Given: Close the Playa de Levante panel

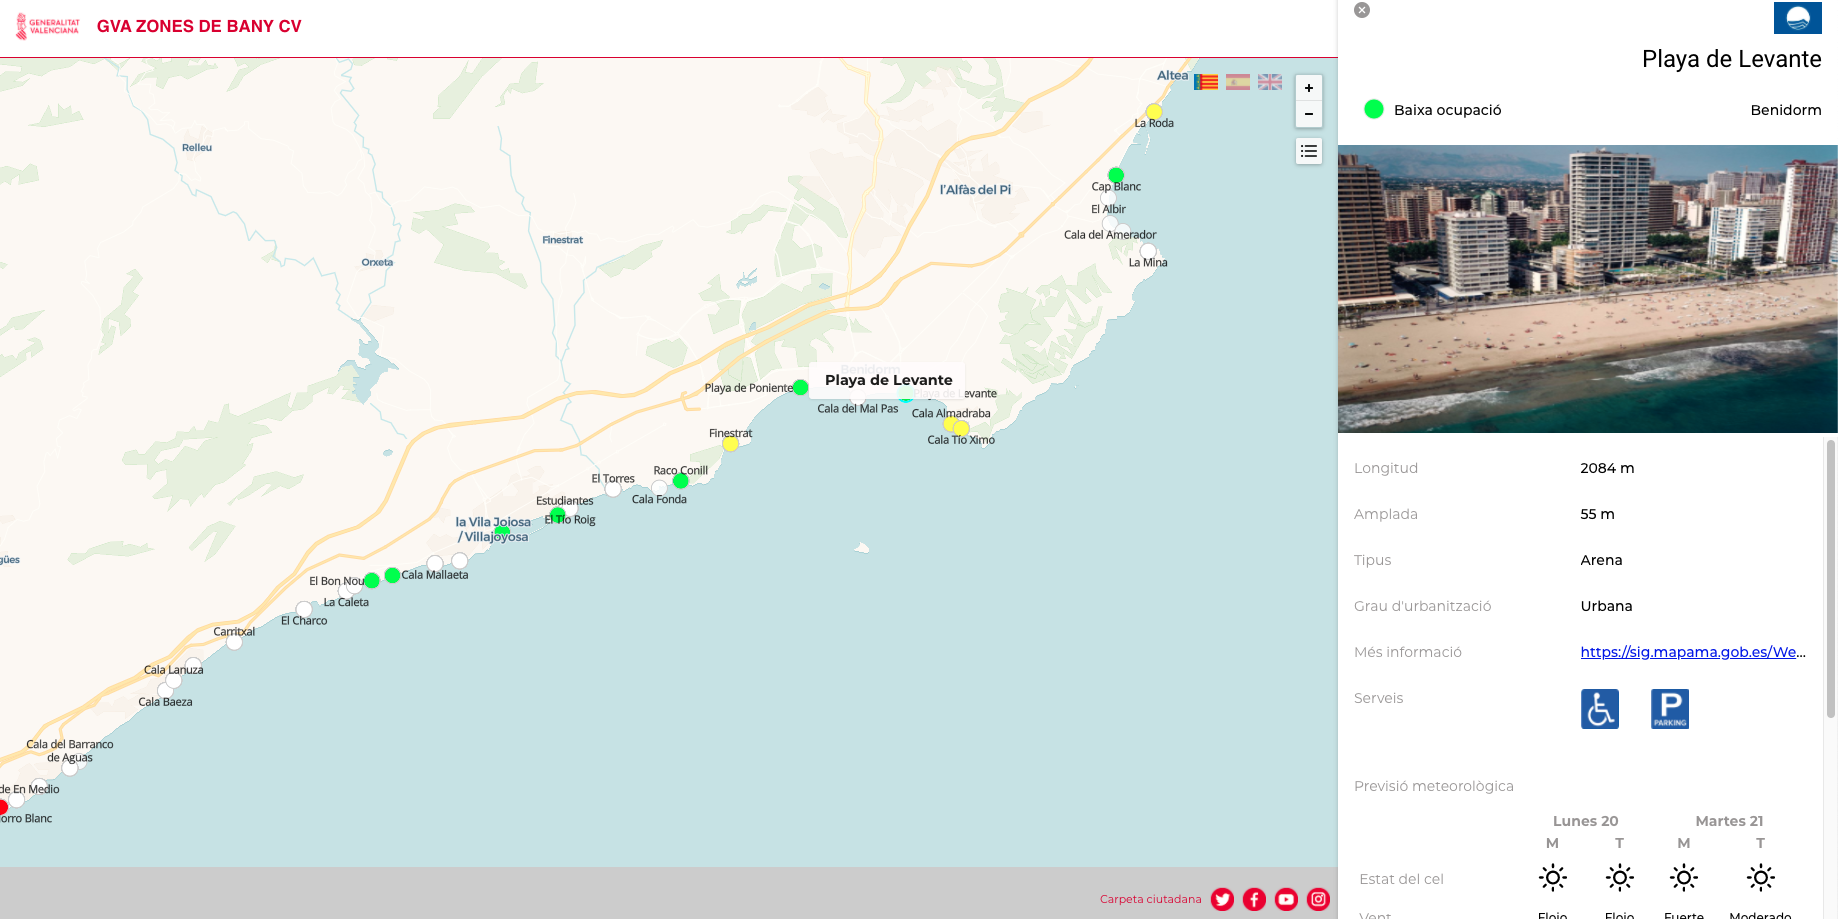Looking at the screenshot, I should [x=1361, y=9].
